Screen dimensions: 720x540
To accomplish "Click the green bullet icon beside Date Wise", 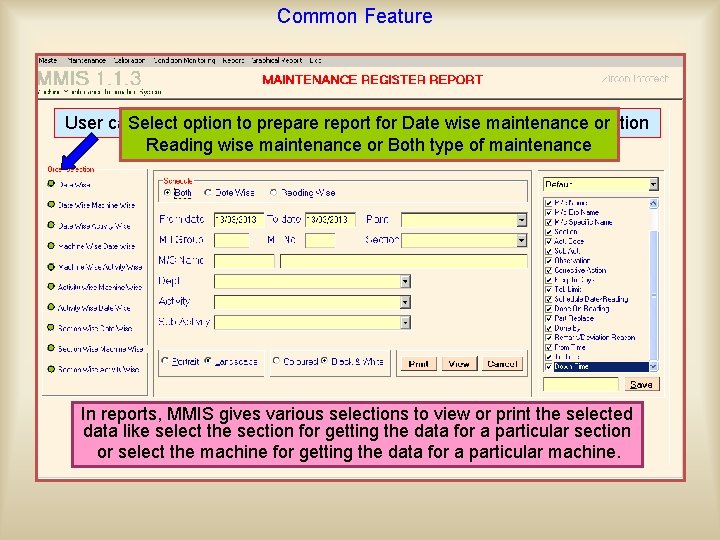I will (x=51, y=184).
